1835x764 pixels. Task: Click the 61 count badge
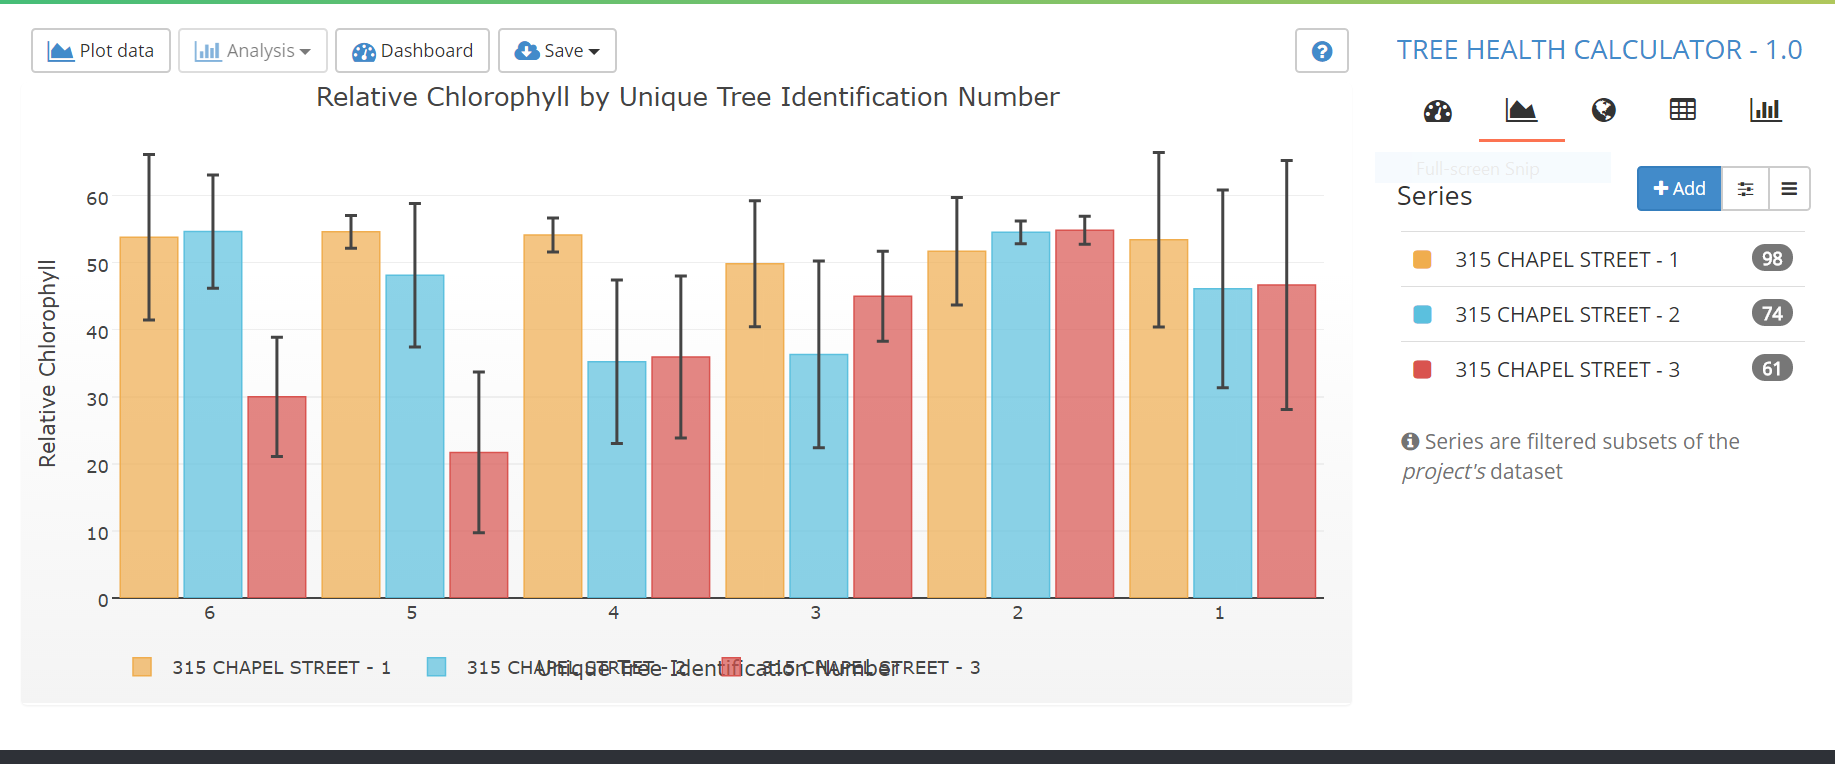1772,369
